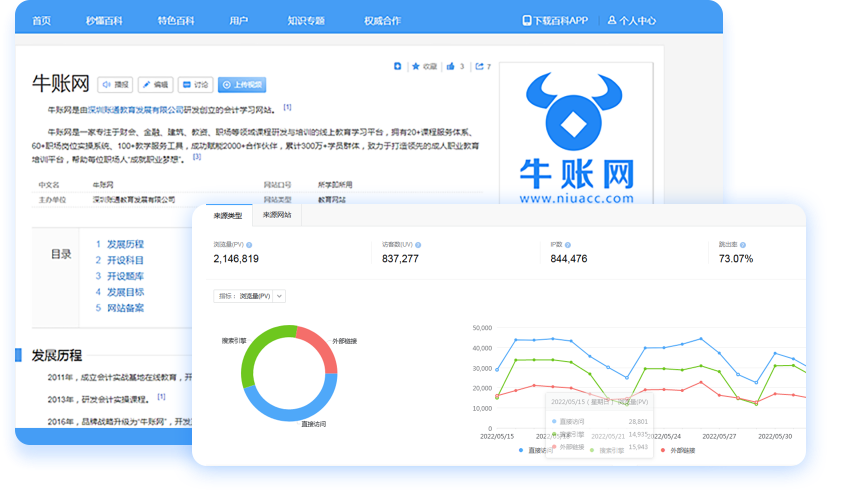Screen dimensions: 852x496
Task: Click the 目录 label
Action: (x=61, y=254)
